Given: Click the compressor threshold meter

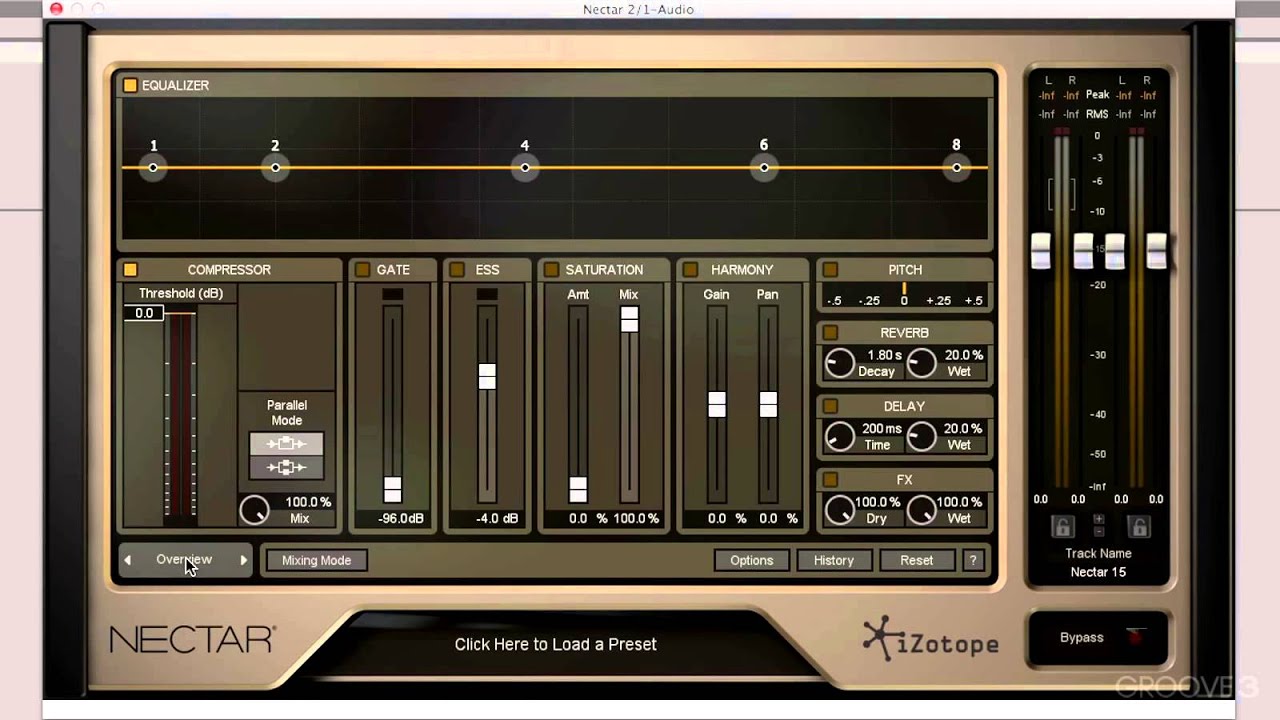Looking at the screenshot, I should pos(180,415).
